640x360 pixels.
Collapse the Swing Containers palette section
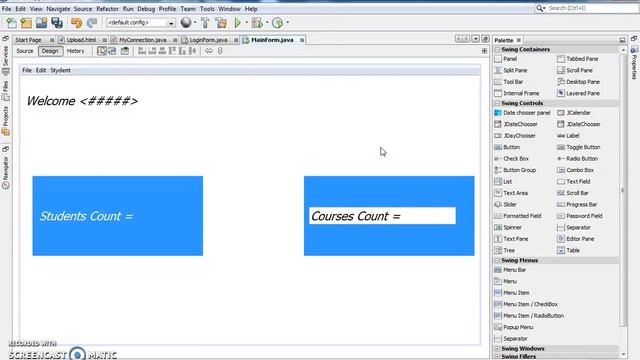click(x=497, y=49)
